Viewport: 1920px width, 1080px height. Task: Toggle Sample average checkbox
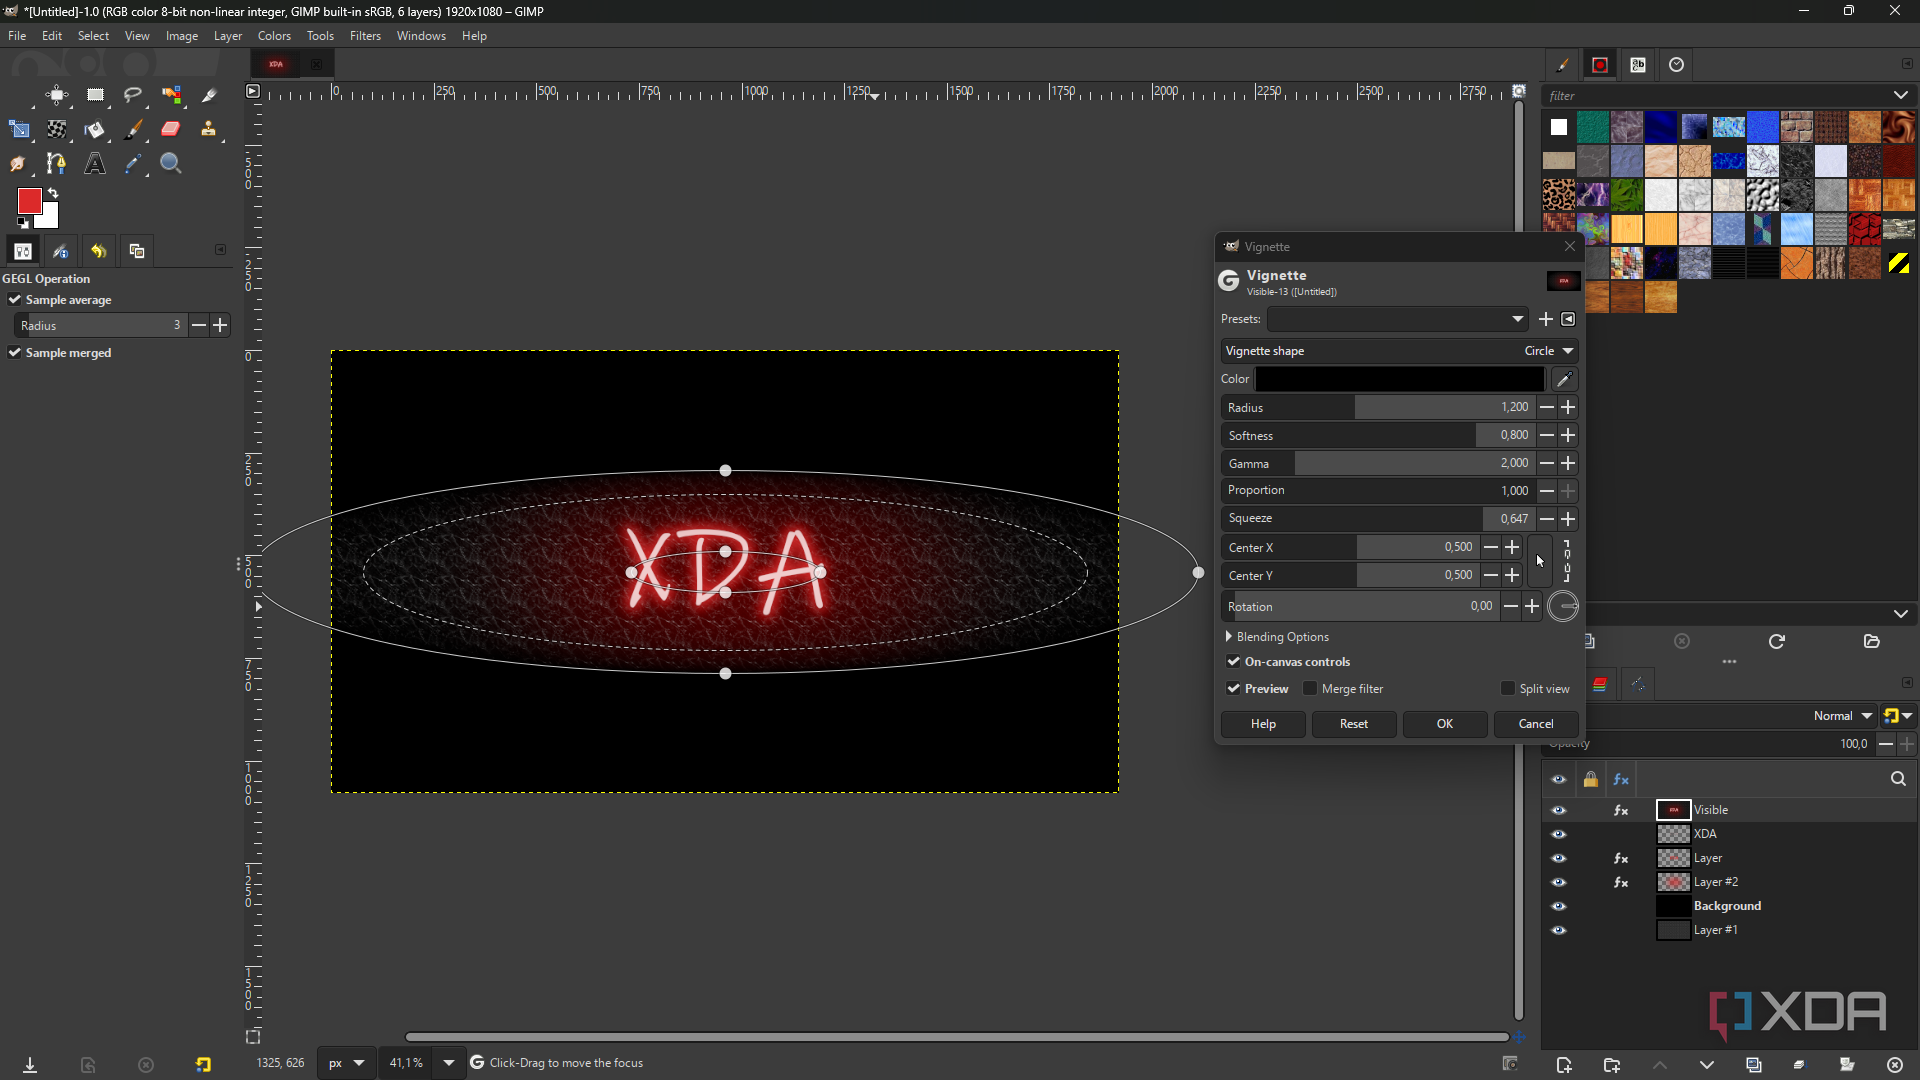point(15,300)
